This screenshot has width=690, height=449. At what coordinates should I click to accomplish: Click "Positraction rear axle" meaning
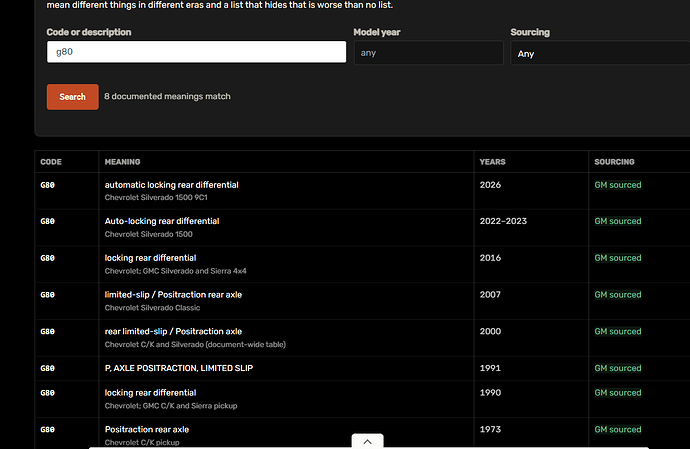(147, 429)
